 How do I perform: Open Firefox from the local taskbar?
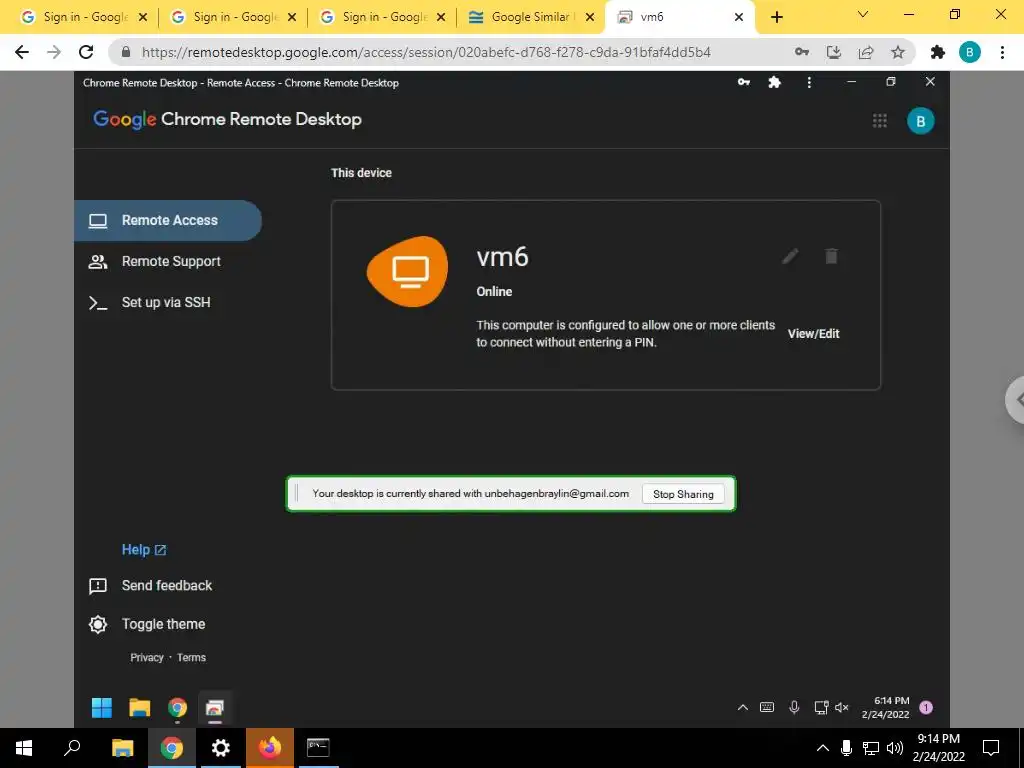270,748
